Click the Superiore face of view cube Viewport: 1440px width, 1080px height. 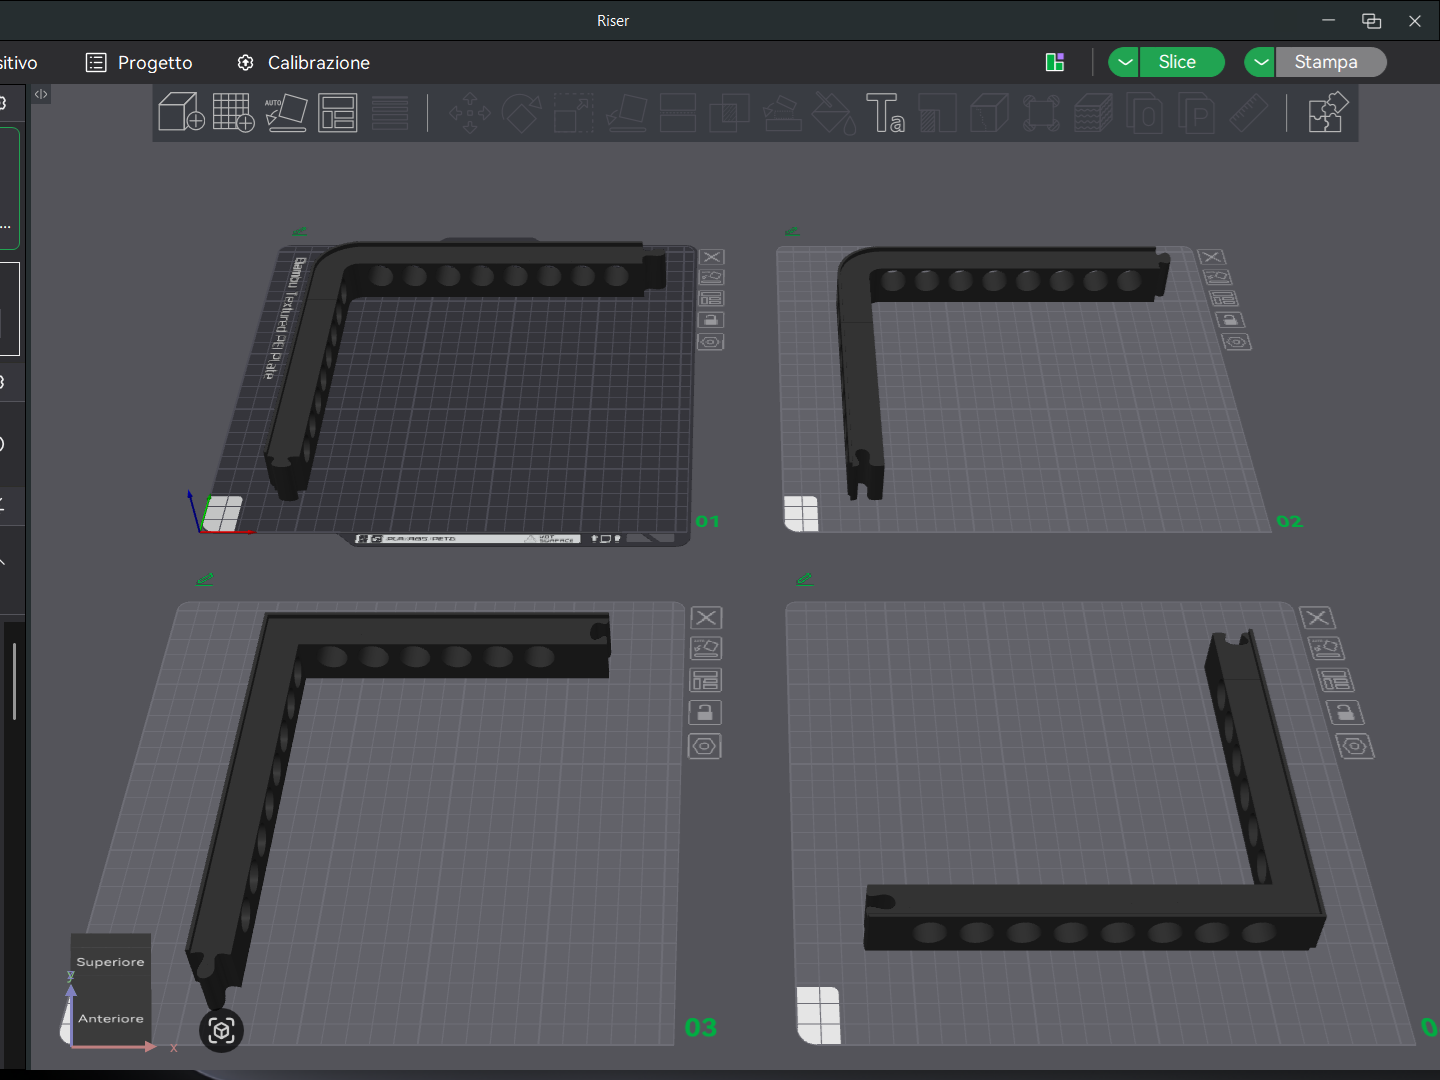click(x=111, y=962)
